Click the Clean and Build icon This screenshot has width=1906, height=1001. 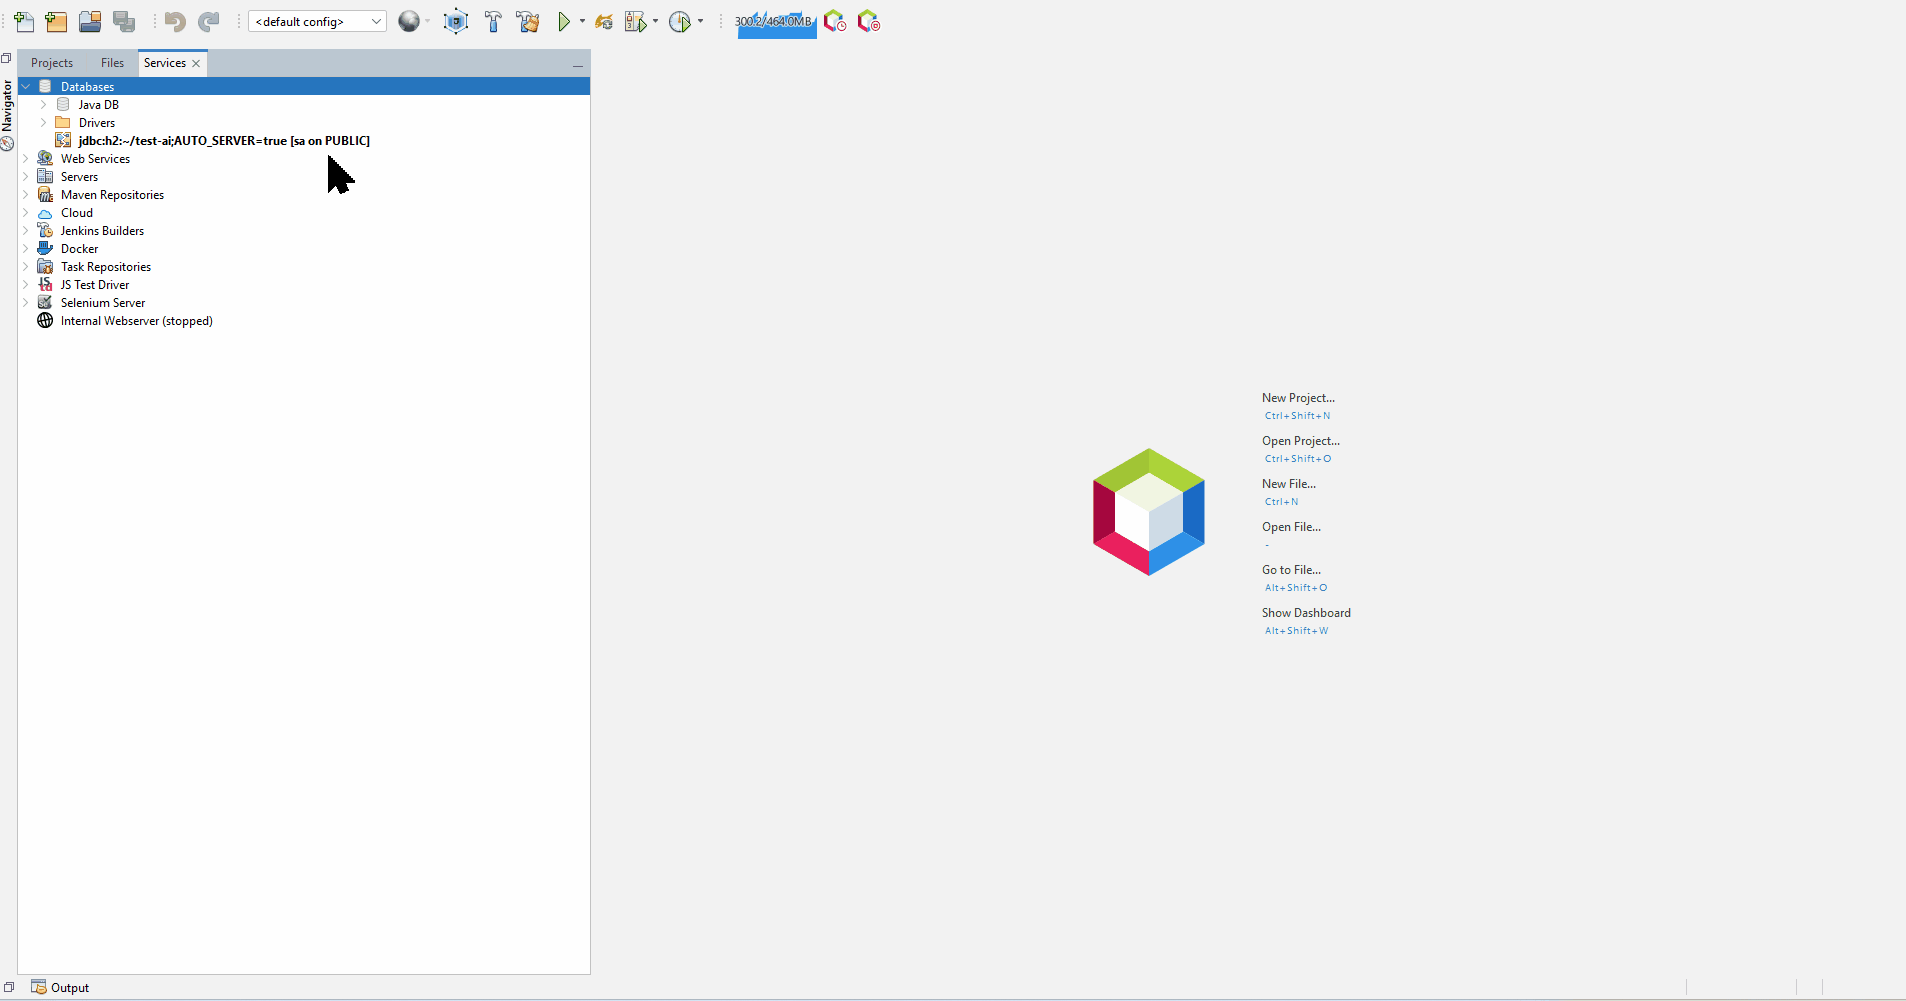coord(528,21)
